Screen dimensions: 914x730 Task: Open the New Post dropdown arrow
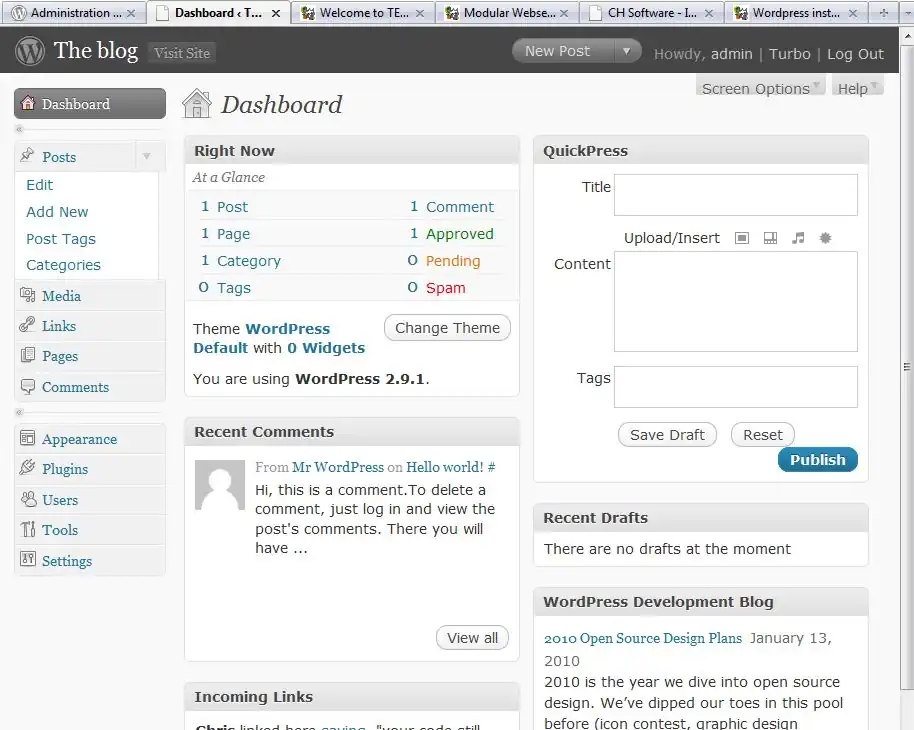click(626, 52)
